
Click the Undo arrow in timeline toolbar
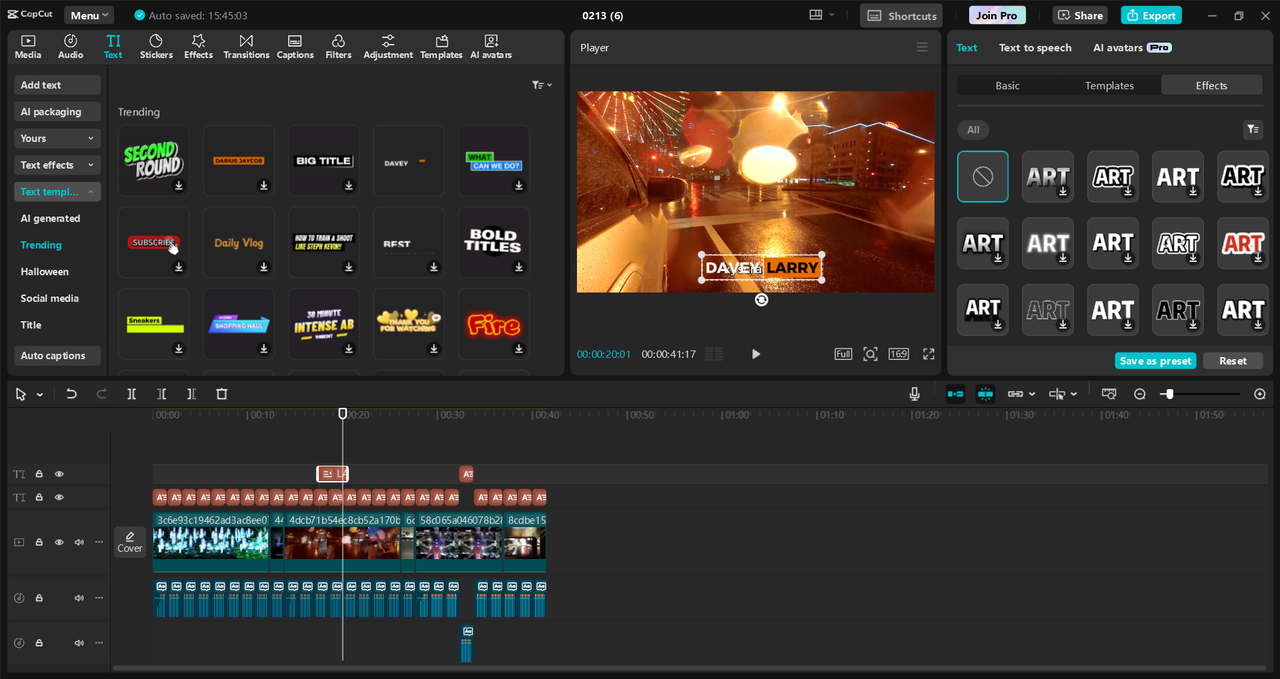click(71, 394)
